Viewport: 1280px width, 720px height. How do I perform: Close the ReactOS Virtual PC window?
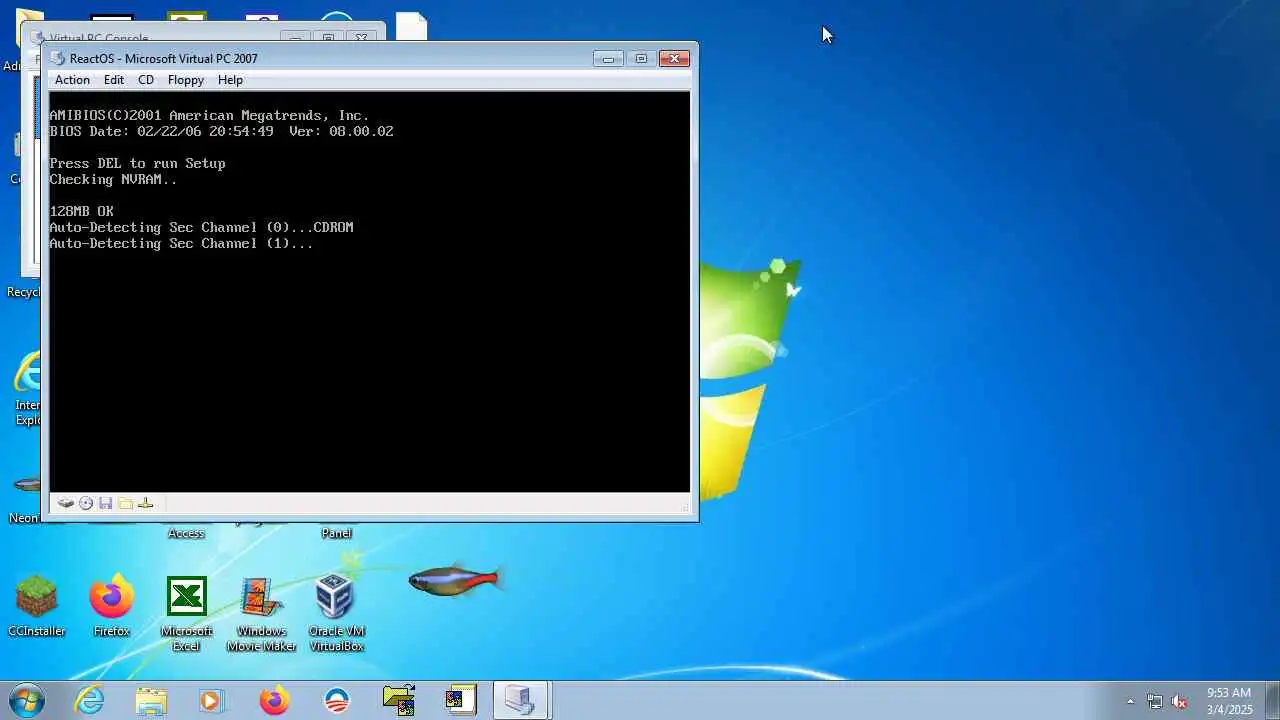pyautogui.click(x=674, y=59)
